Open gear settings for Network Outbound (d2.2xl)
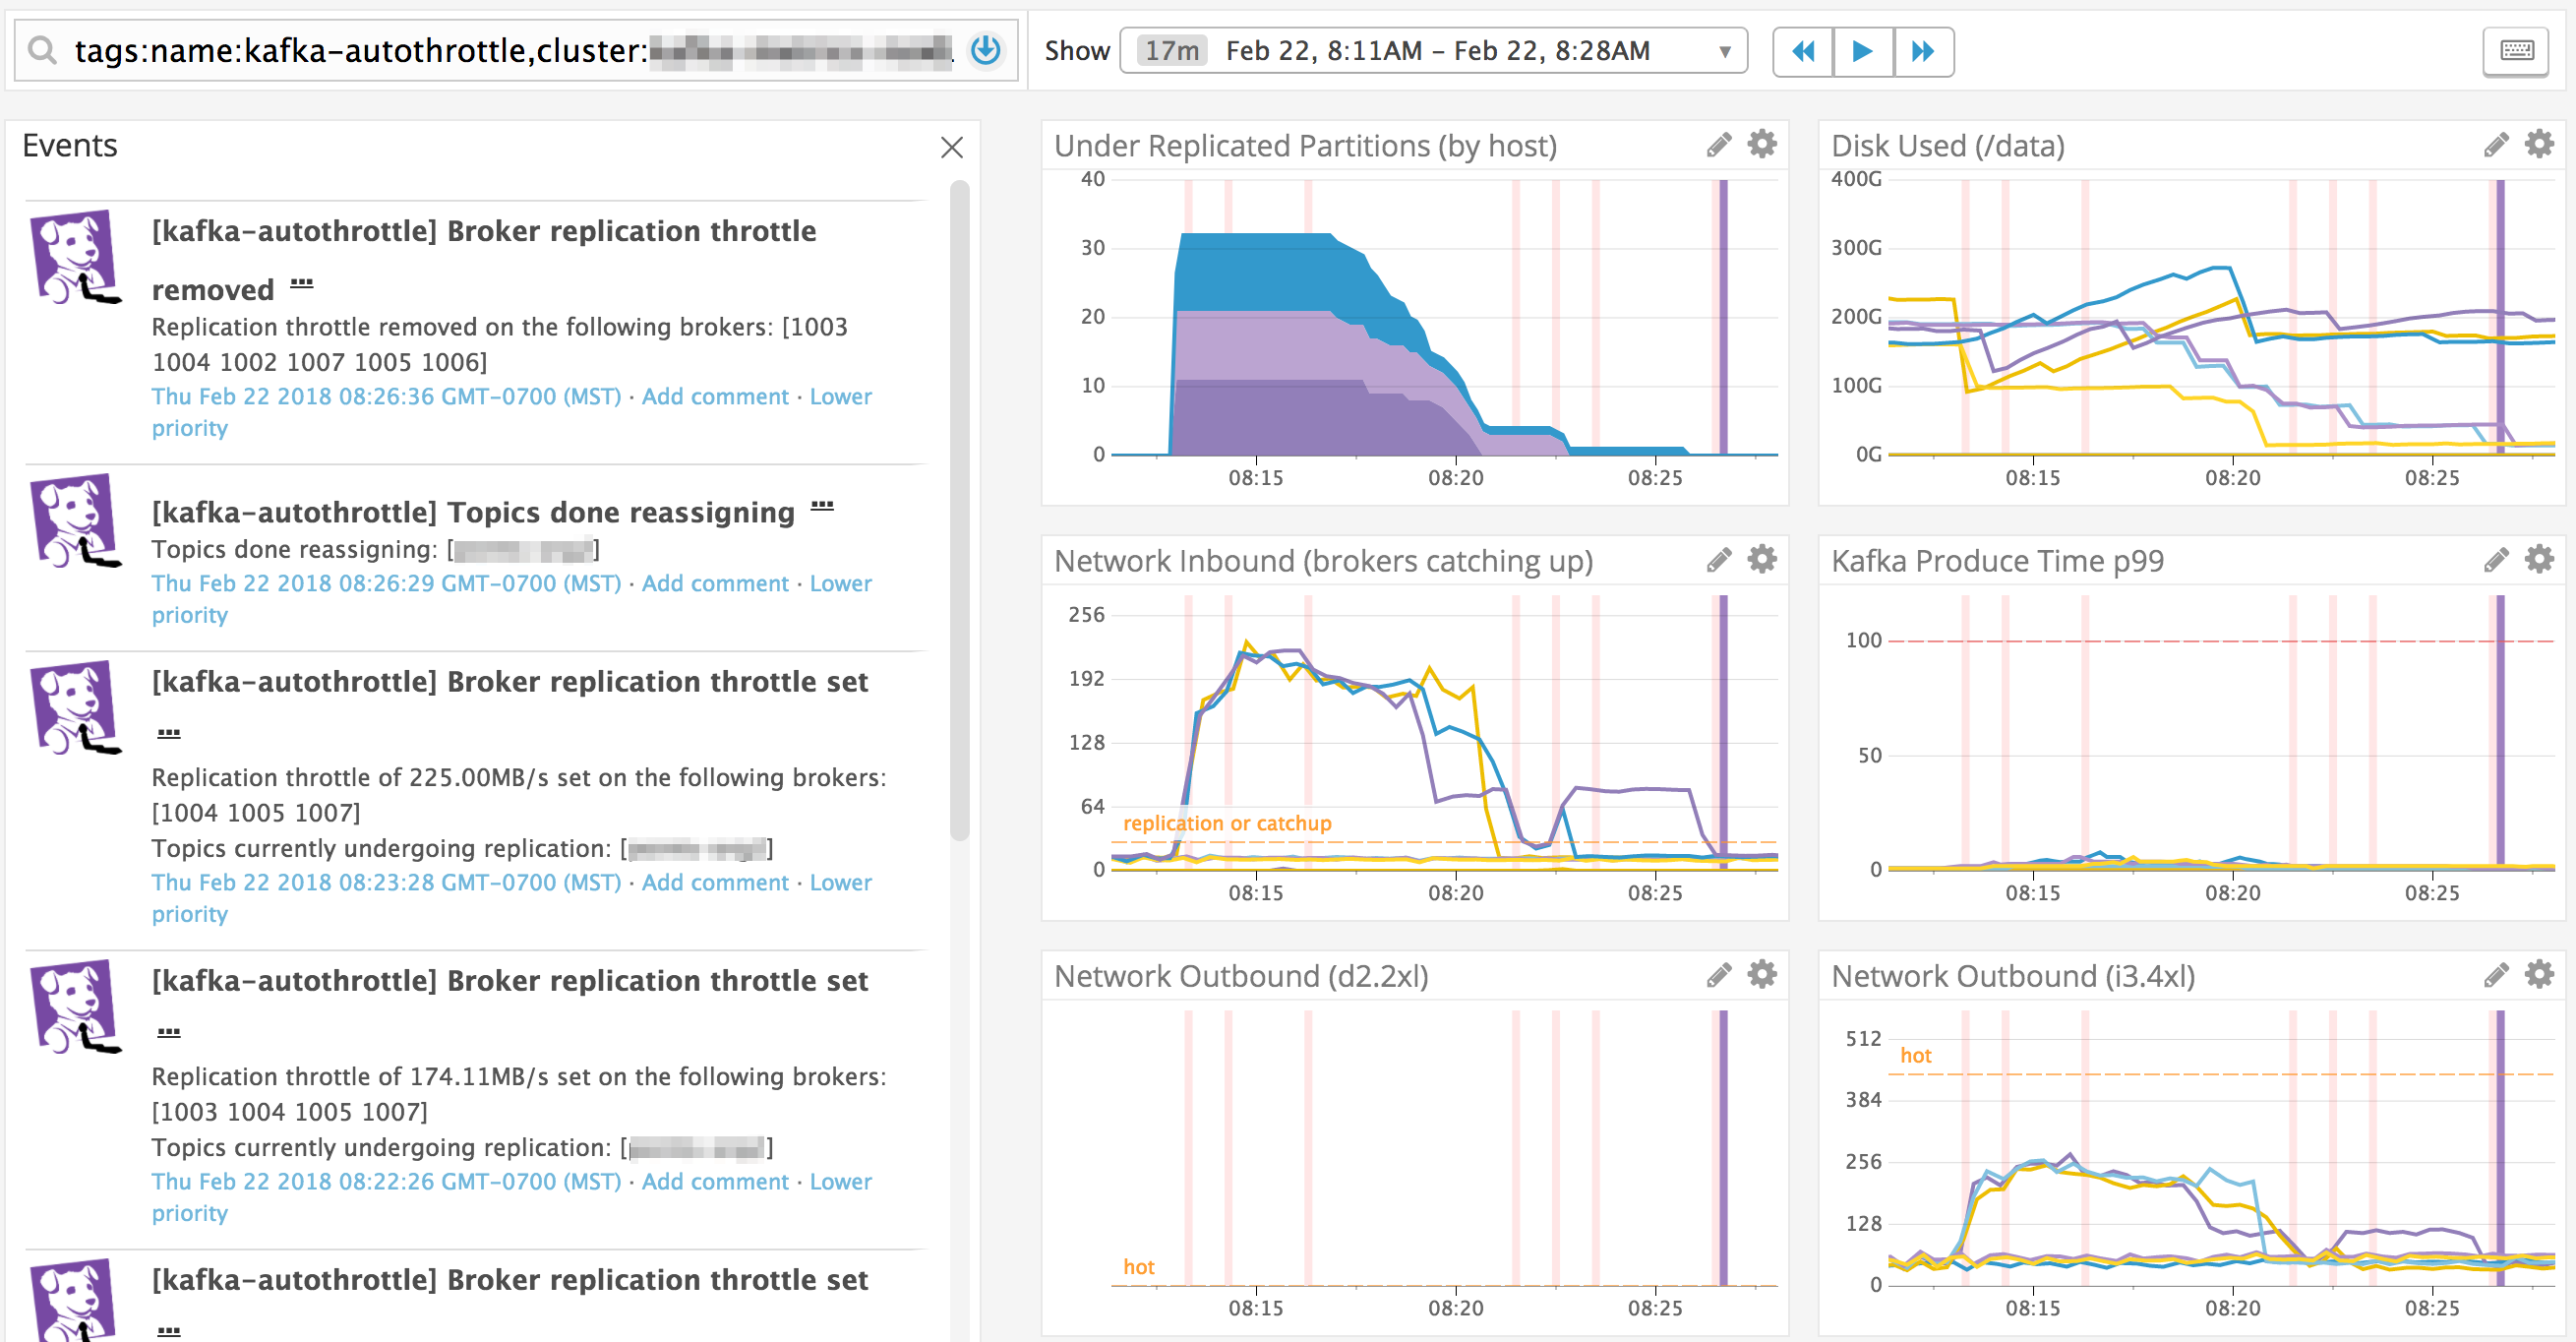The image size is (2576, 1342). pos(1761,975)
